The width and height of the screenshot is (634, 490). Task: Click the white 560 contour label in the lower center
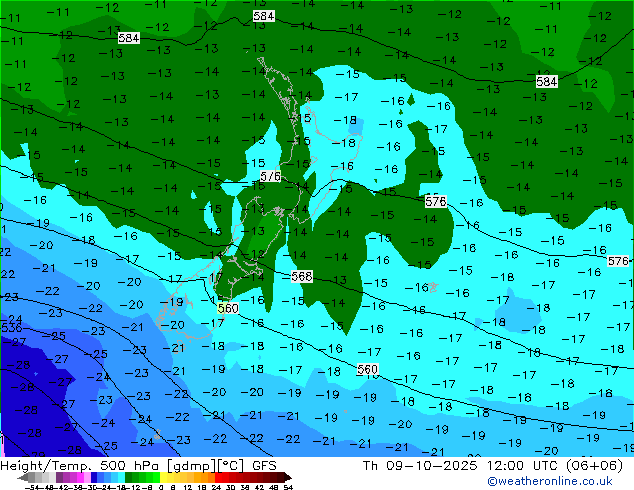coord(368,369)
